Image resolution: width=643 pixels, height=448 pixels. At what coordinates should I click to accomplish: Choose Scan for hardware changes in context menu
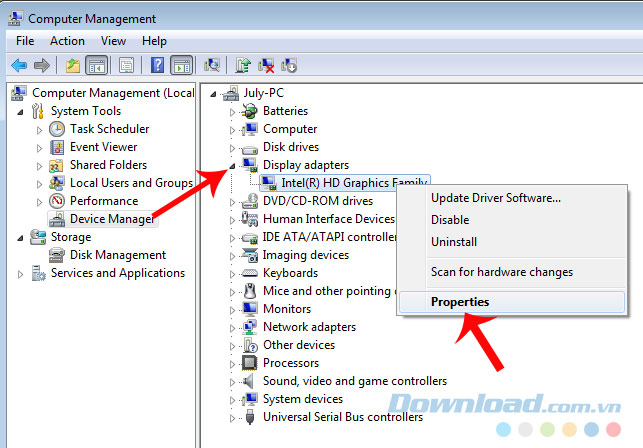512,272
